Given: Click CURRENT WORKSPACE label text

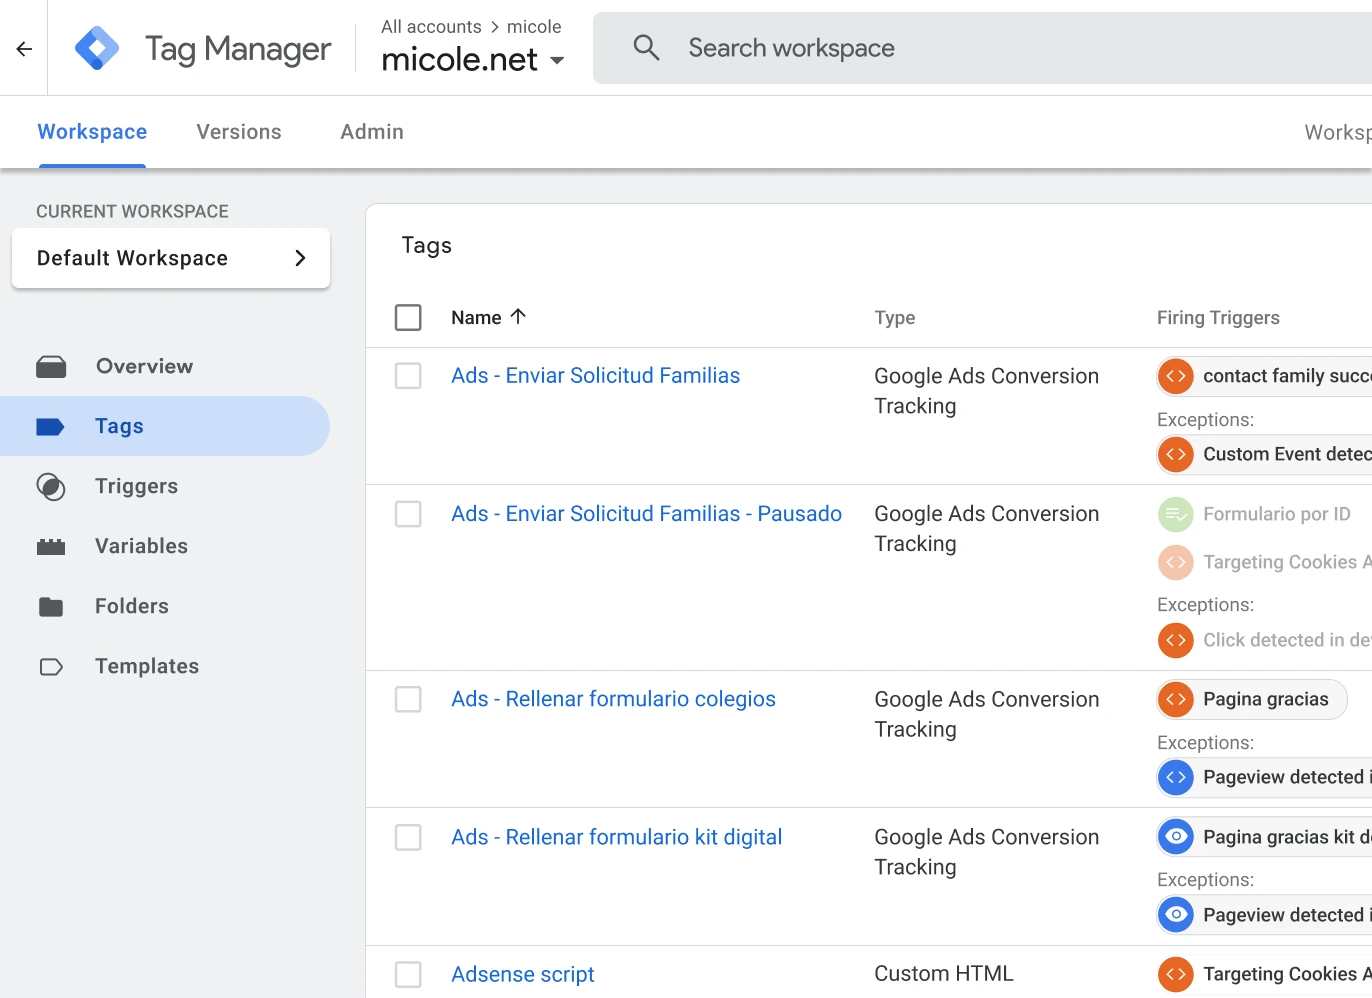Looking at the screenshot, I should (x=132, y=212).
